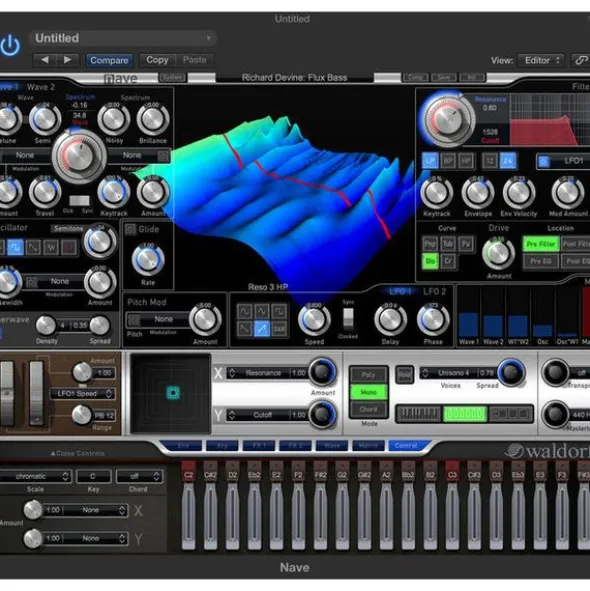590x591 pixels.
Task: Click the large filter Cutoff knob
Action: (x=448, y=120)
